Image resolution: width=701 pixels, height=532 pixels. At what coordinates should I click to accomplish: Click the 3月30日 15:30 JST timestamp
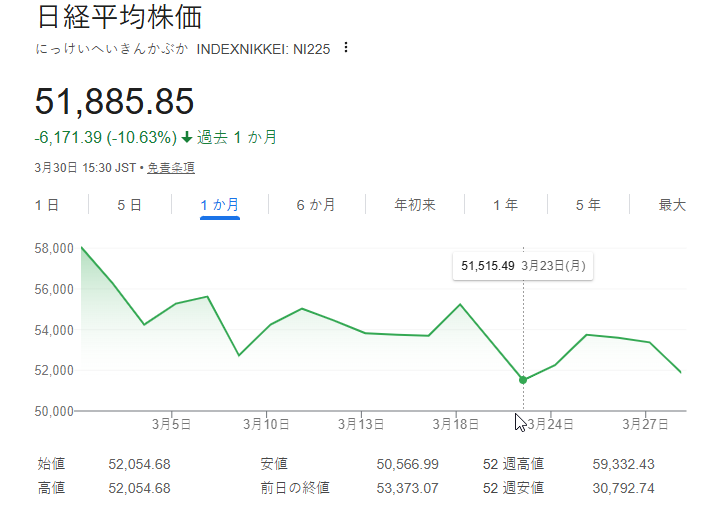(x=85, y=168)
